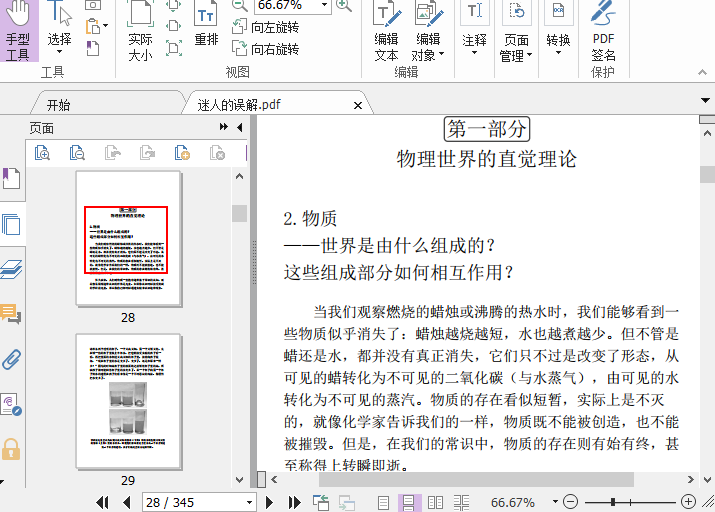Open the Layers side panel
715x512 pixels.
(12, 269)
